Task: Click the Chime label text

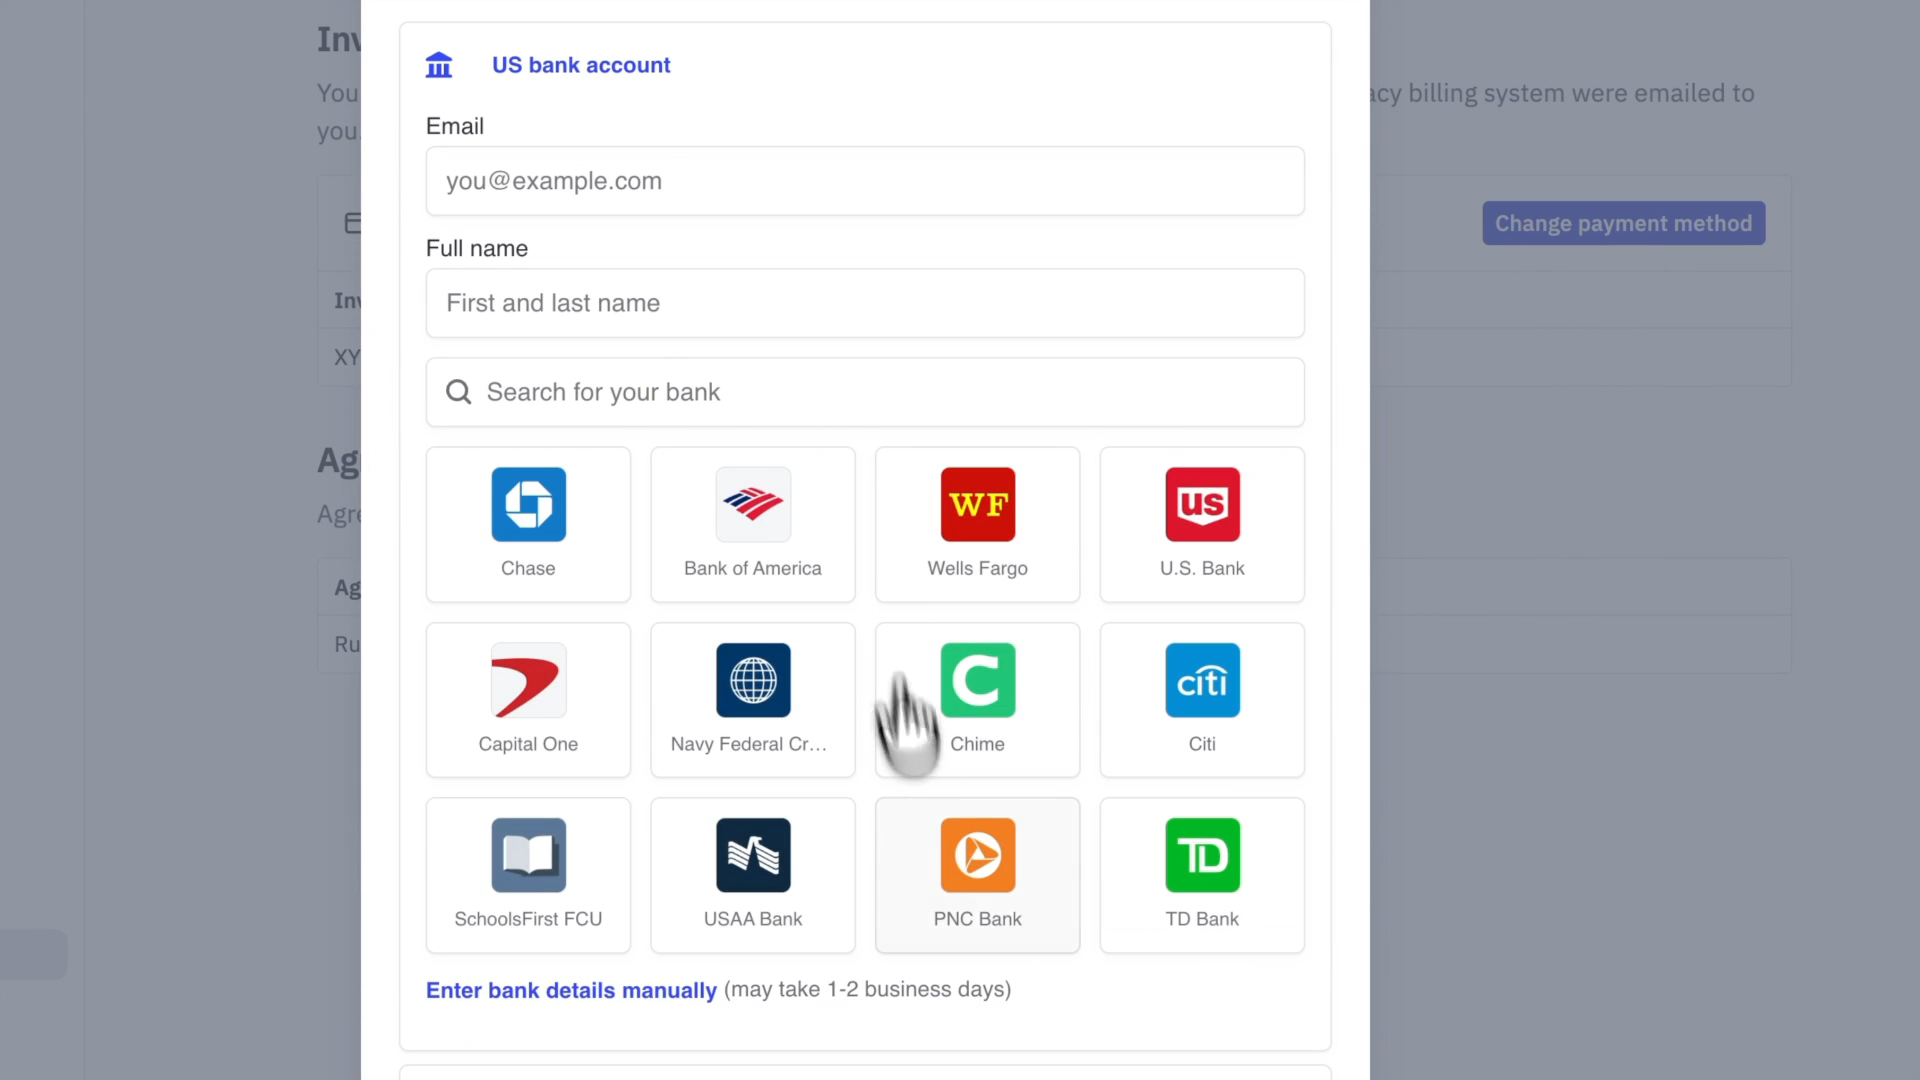Action: pyautogui.click(x=977, y=744)
